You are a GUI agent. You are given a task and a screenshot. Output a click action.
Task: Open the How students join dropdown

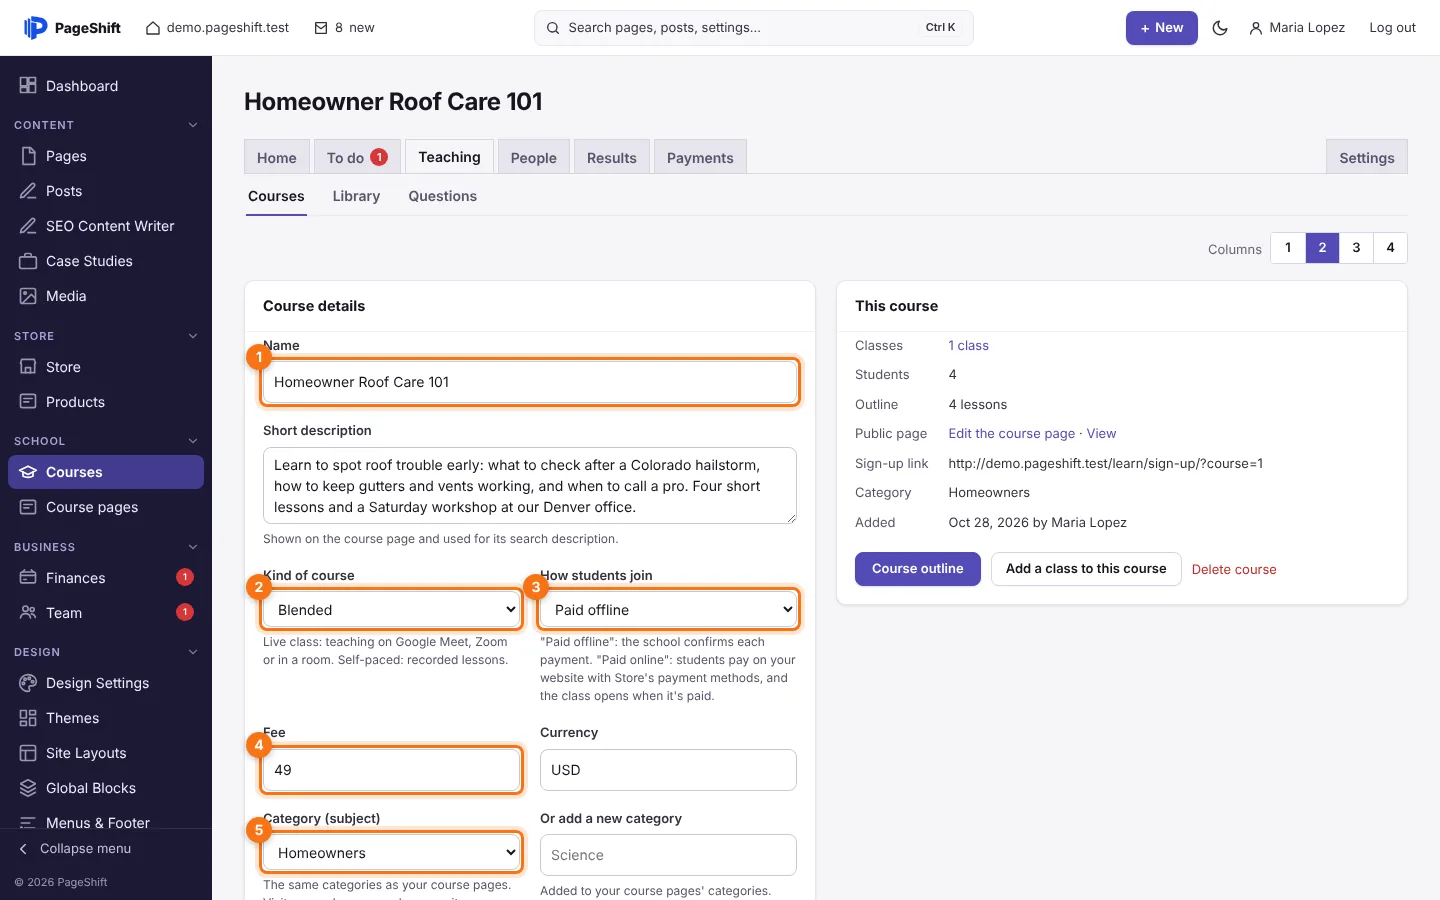click(x=668, y=610)
